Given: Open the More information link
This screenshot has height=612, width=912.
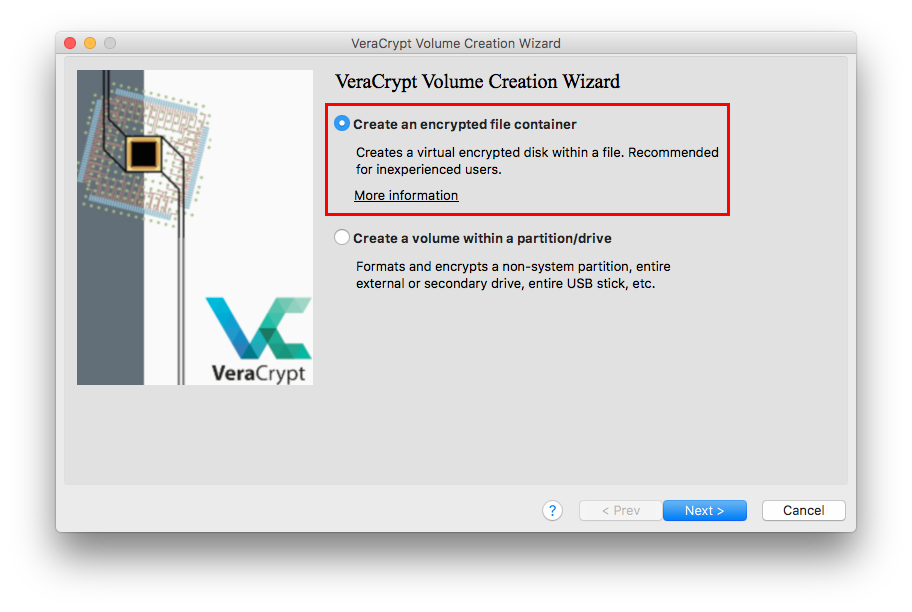Looking at the screenshot, I should tap(406, 195).
